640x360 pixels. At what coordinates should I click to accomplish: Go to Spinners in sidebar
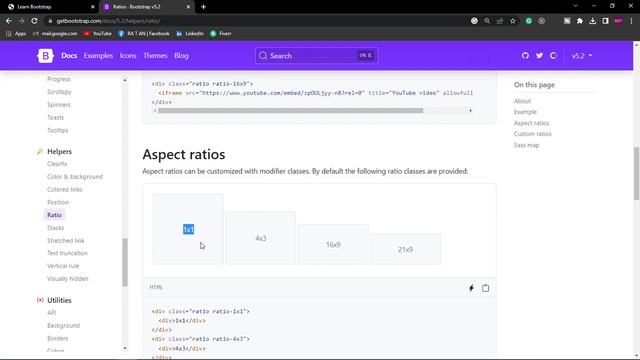point(59,104)
